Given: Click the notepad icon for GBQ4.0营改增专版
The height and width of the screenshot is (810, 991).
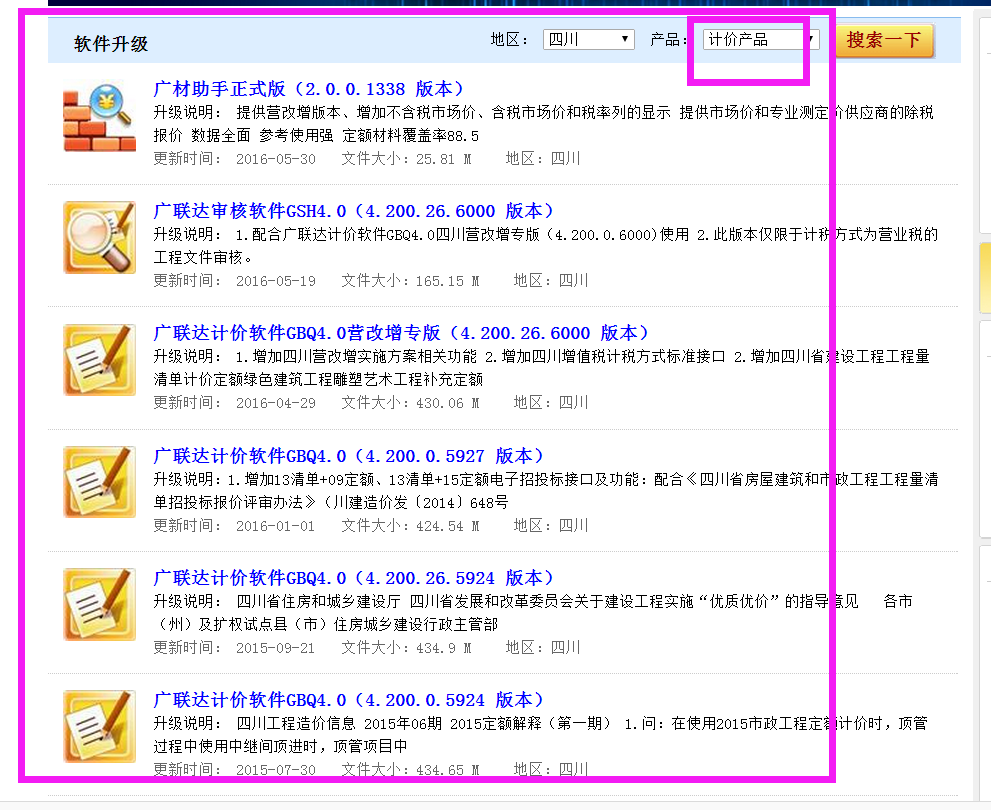Looking at the screenshot, I should (x=100, y=360).
